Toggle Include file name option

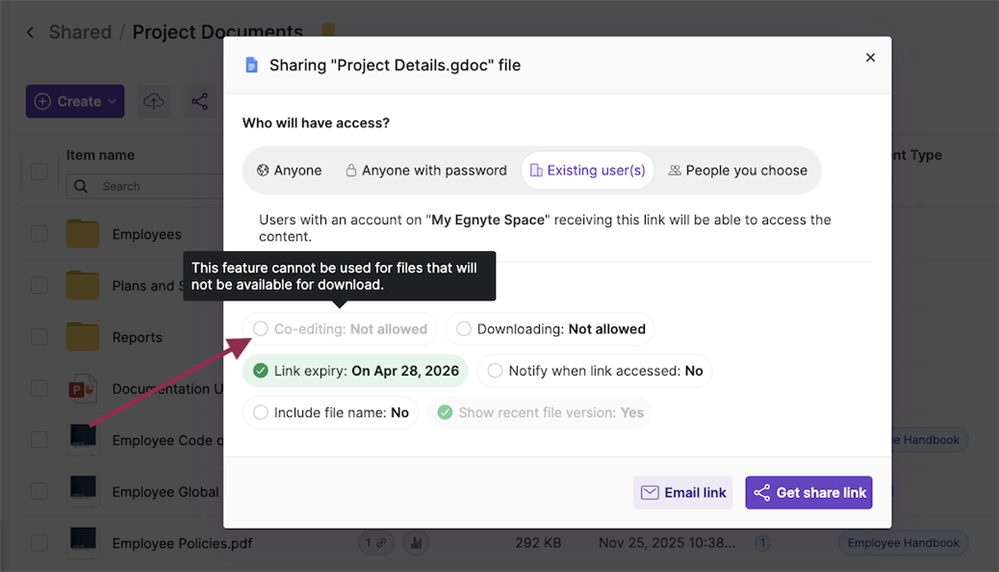tap(330, 413)
